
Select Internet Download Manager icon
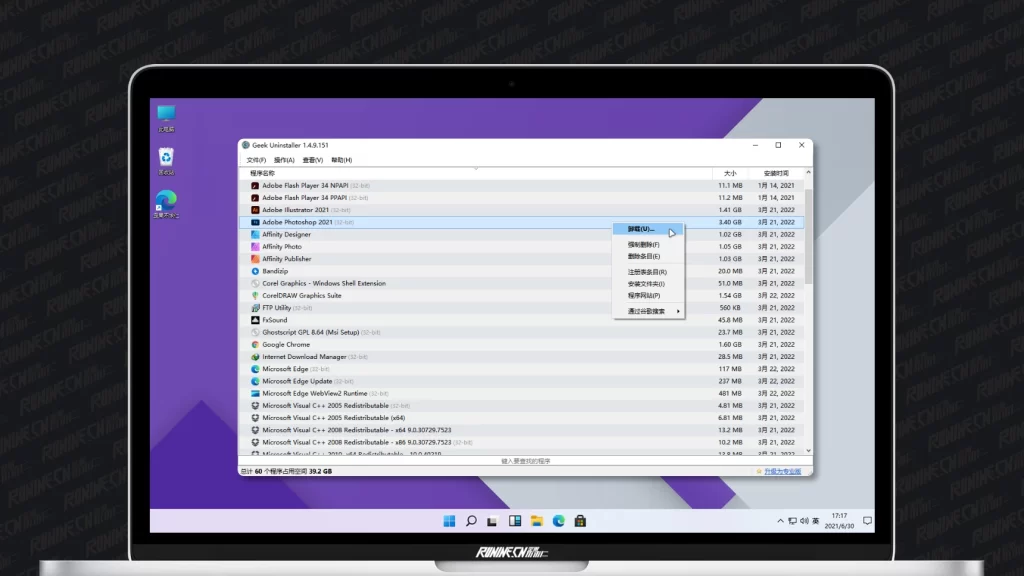[x=255, y=357]
